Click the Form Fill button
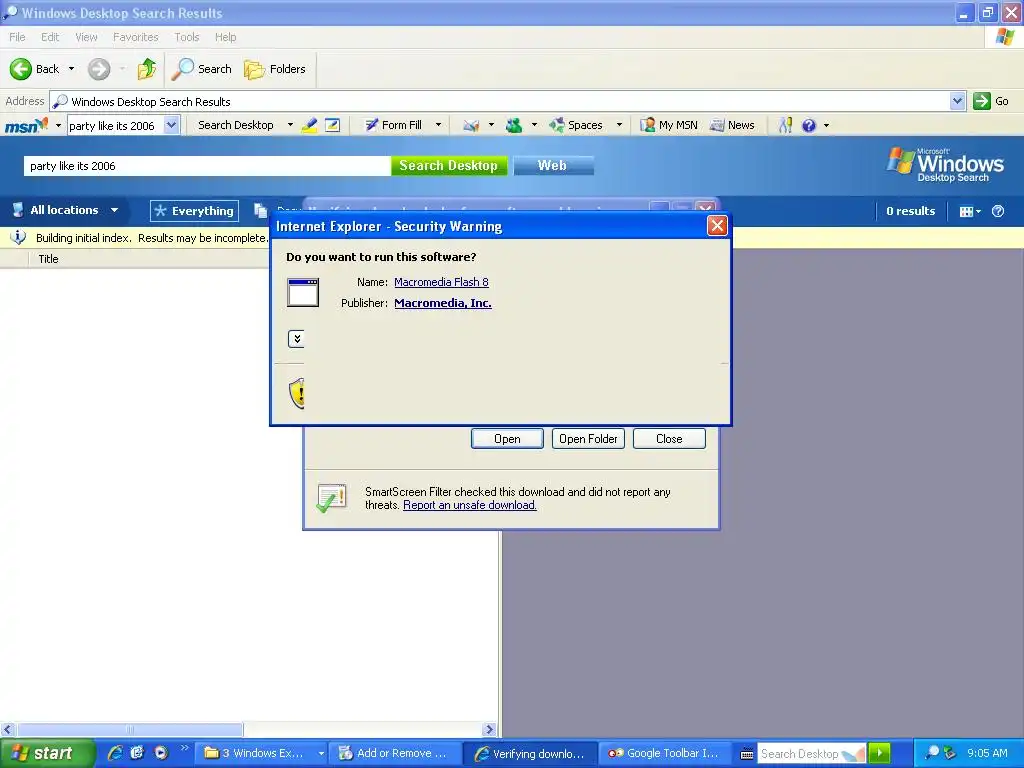The height and width of the screenshot is (768, 1024). click(393, 125)
